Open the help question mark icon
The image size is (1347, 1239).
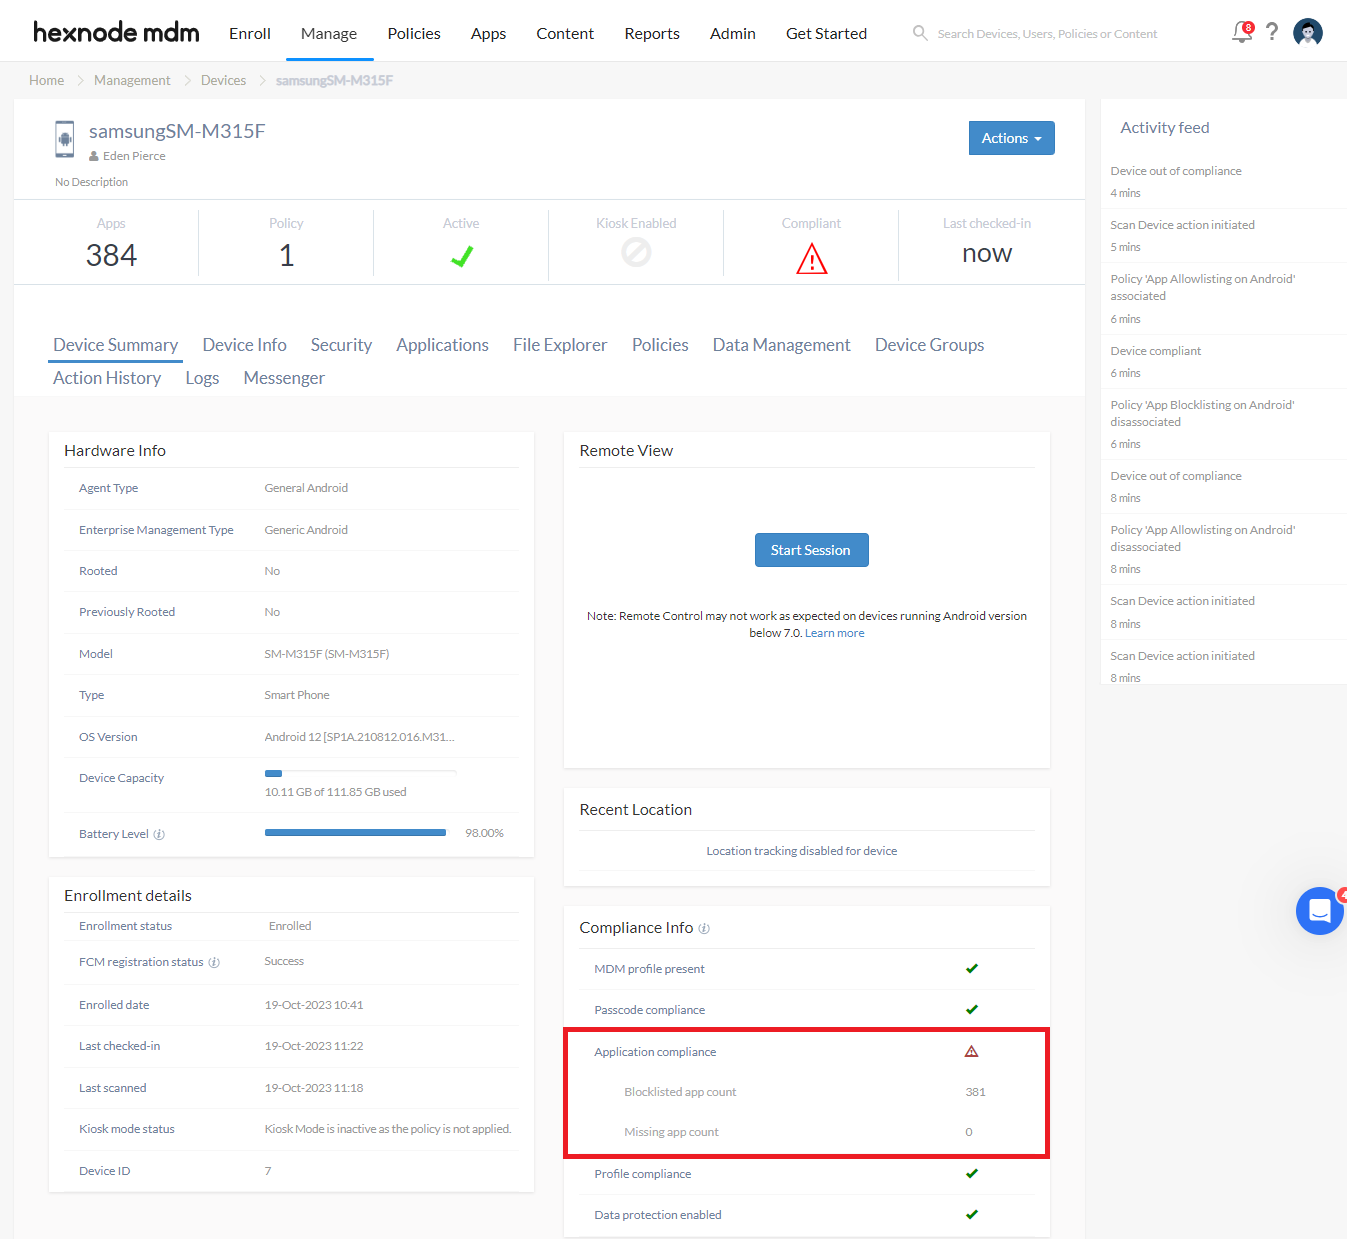[x=1272, y=32]
